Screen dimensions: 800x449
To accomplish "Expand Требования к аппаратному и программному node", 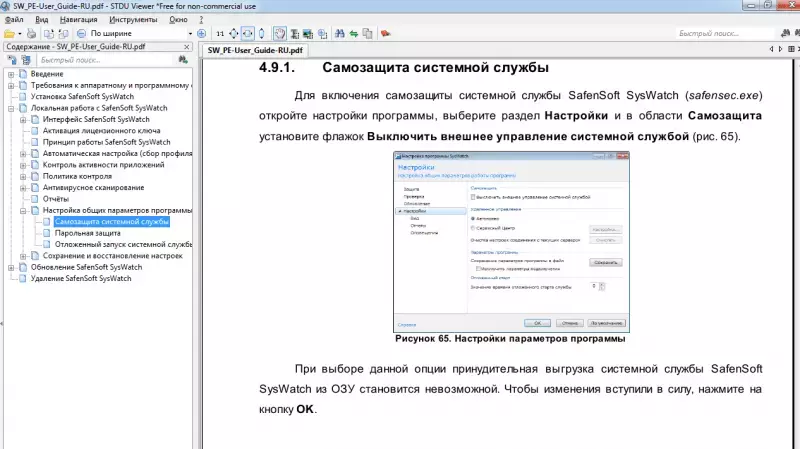I will tap(11, 86).
